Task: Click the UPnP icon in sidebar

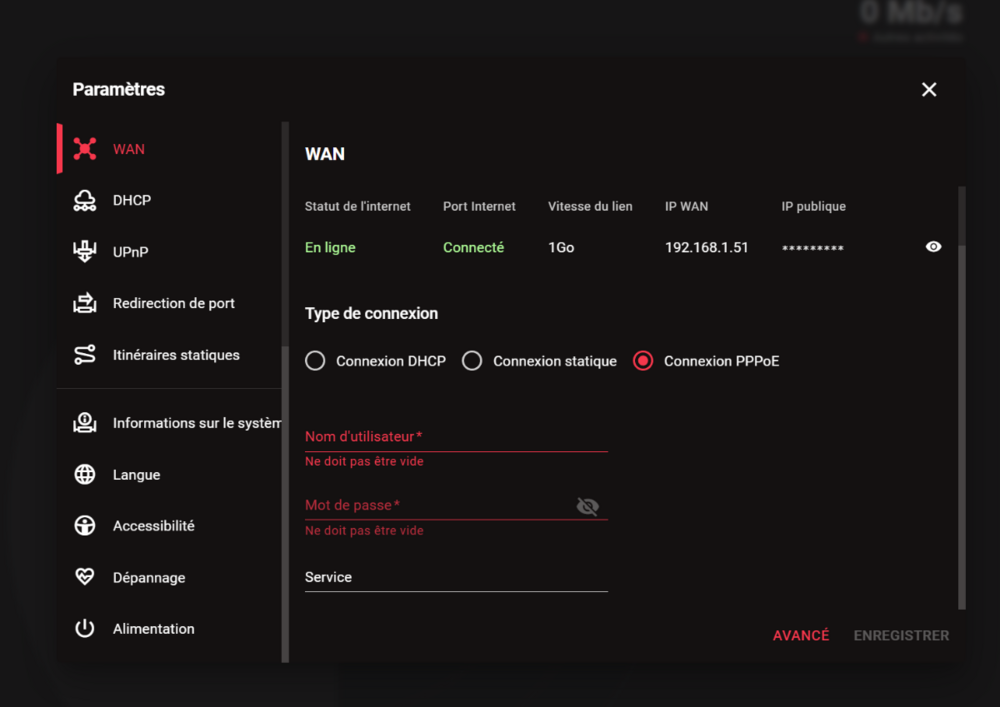Action: click(85, 252)
